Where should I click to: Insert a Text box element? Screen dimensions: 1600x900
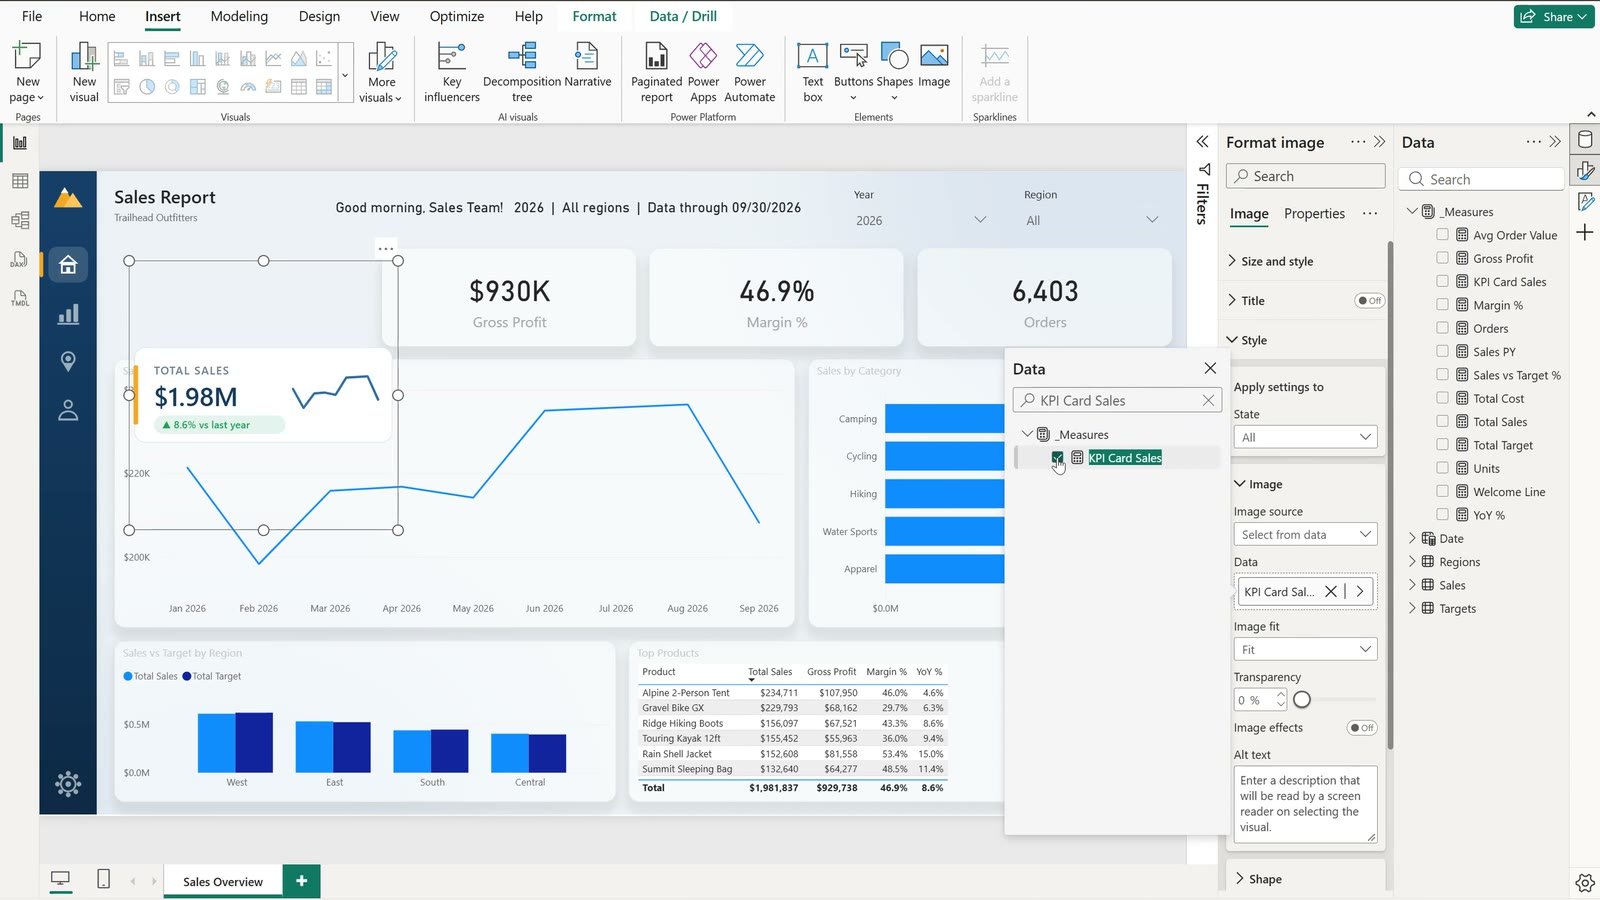pyautogui.click(x=812, y=73)
